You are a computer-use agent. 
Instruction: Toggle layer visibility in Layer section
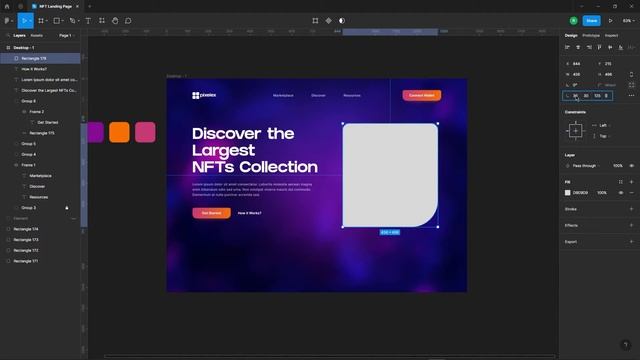631,166
